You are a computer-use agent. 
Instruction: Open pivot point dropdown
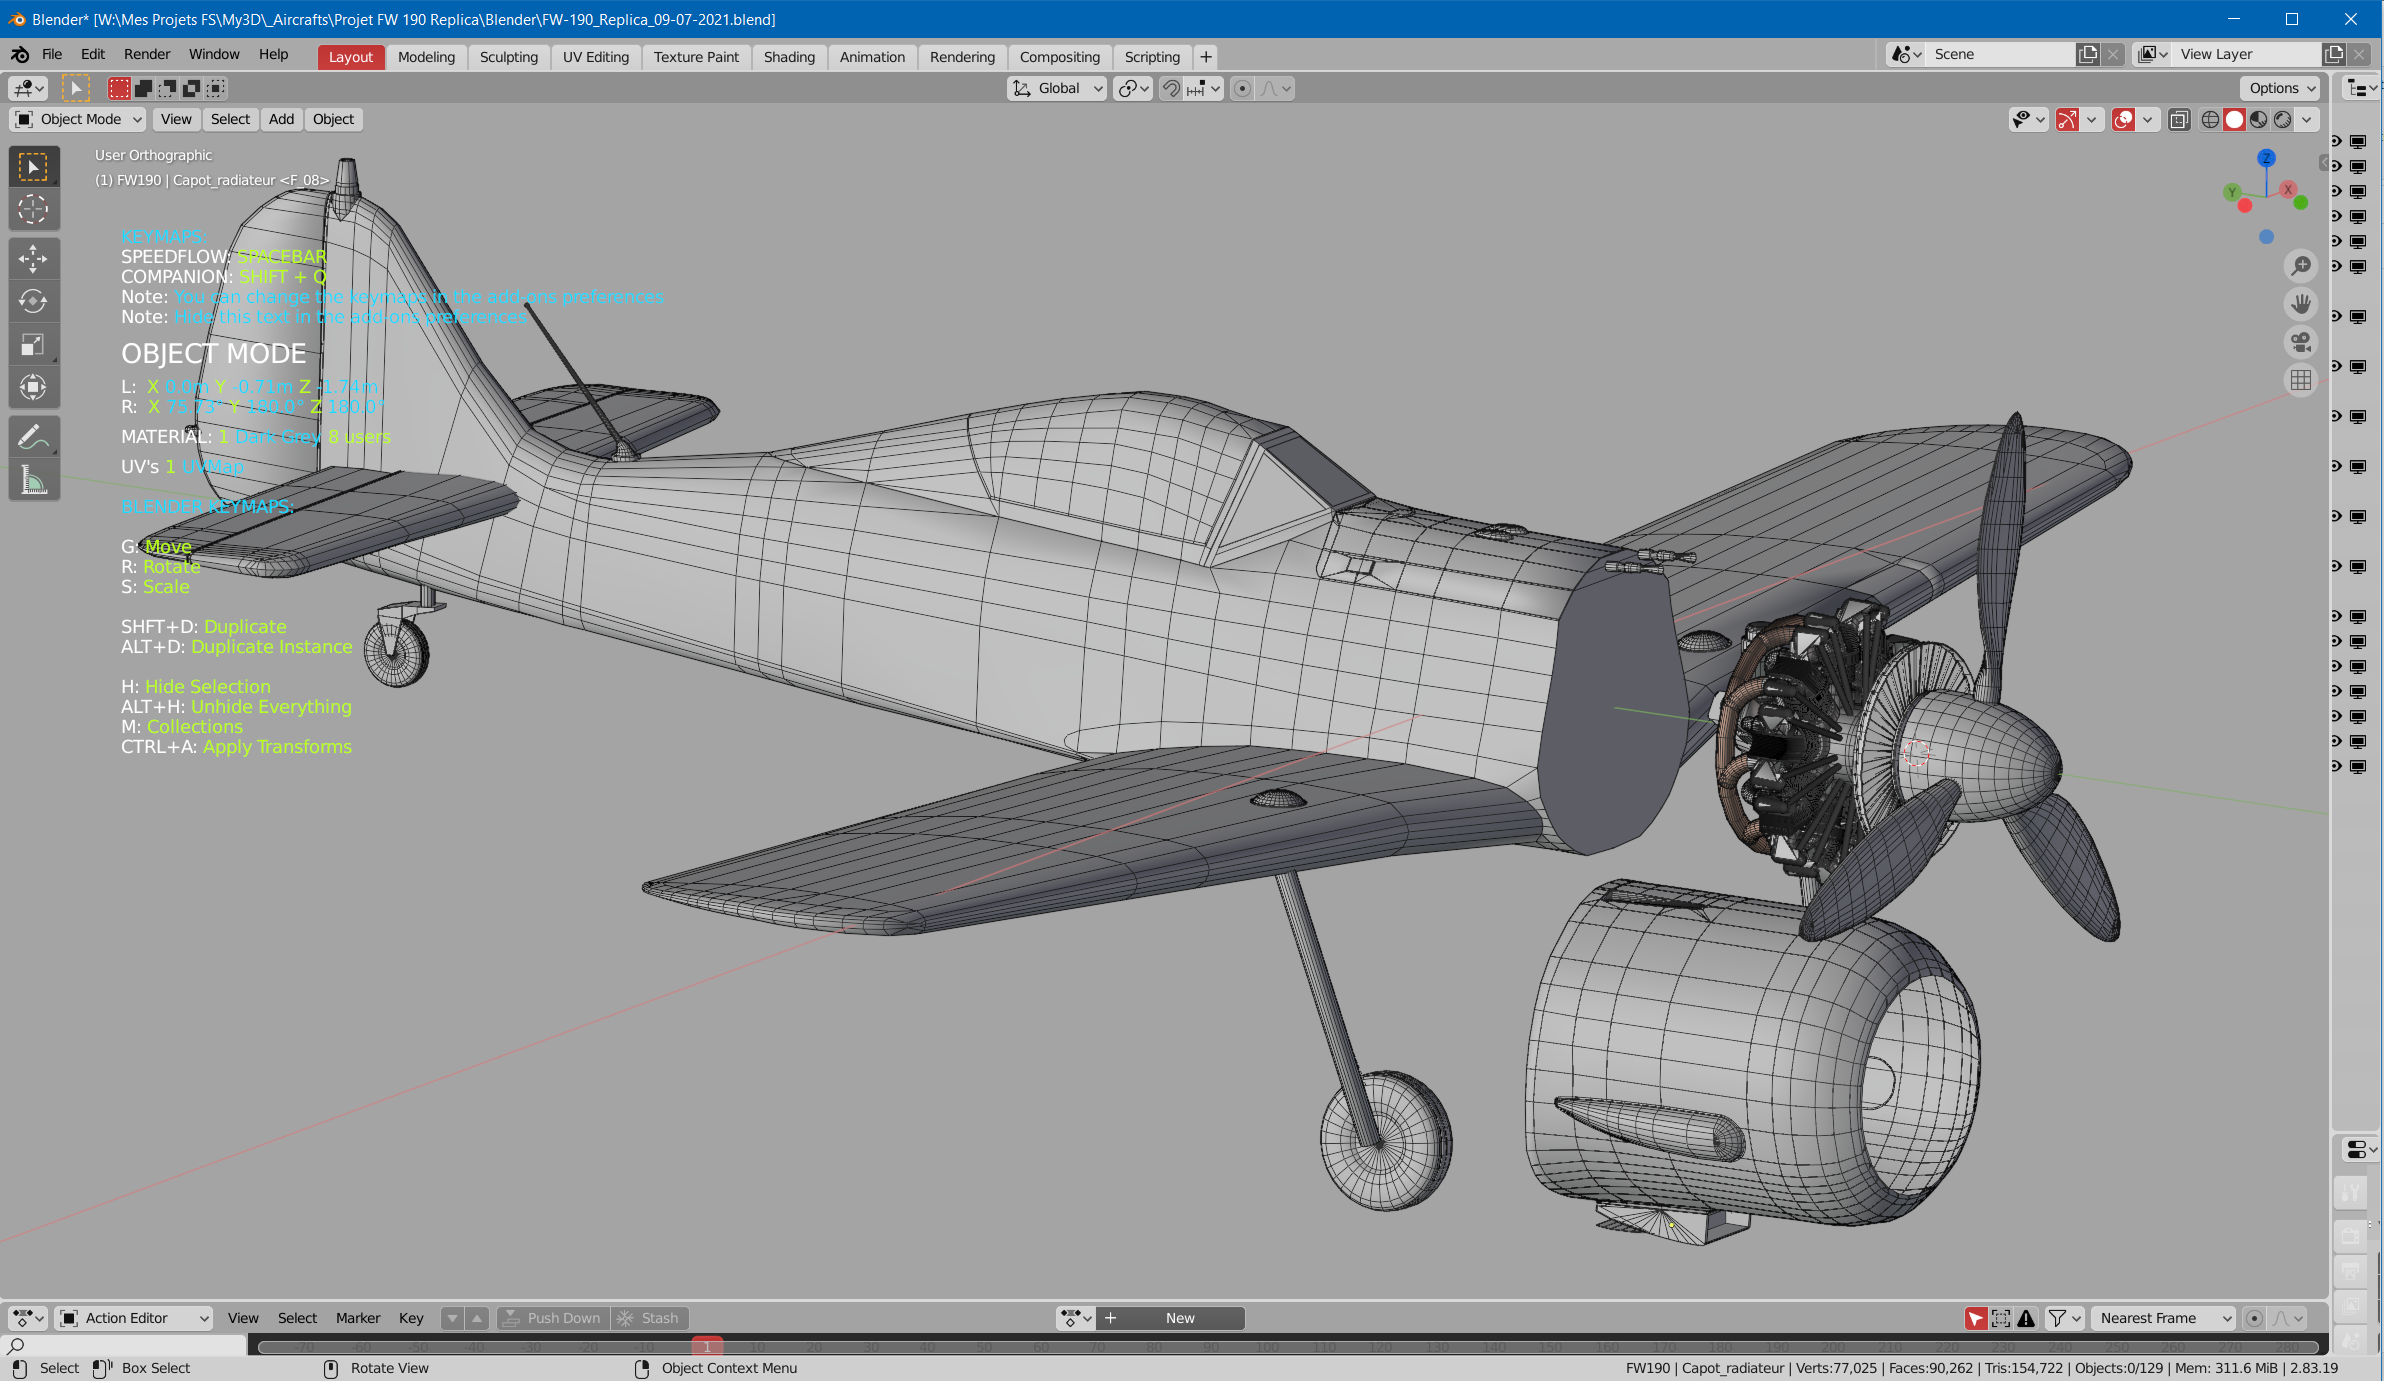click(x=1133, y=89)
